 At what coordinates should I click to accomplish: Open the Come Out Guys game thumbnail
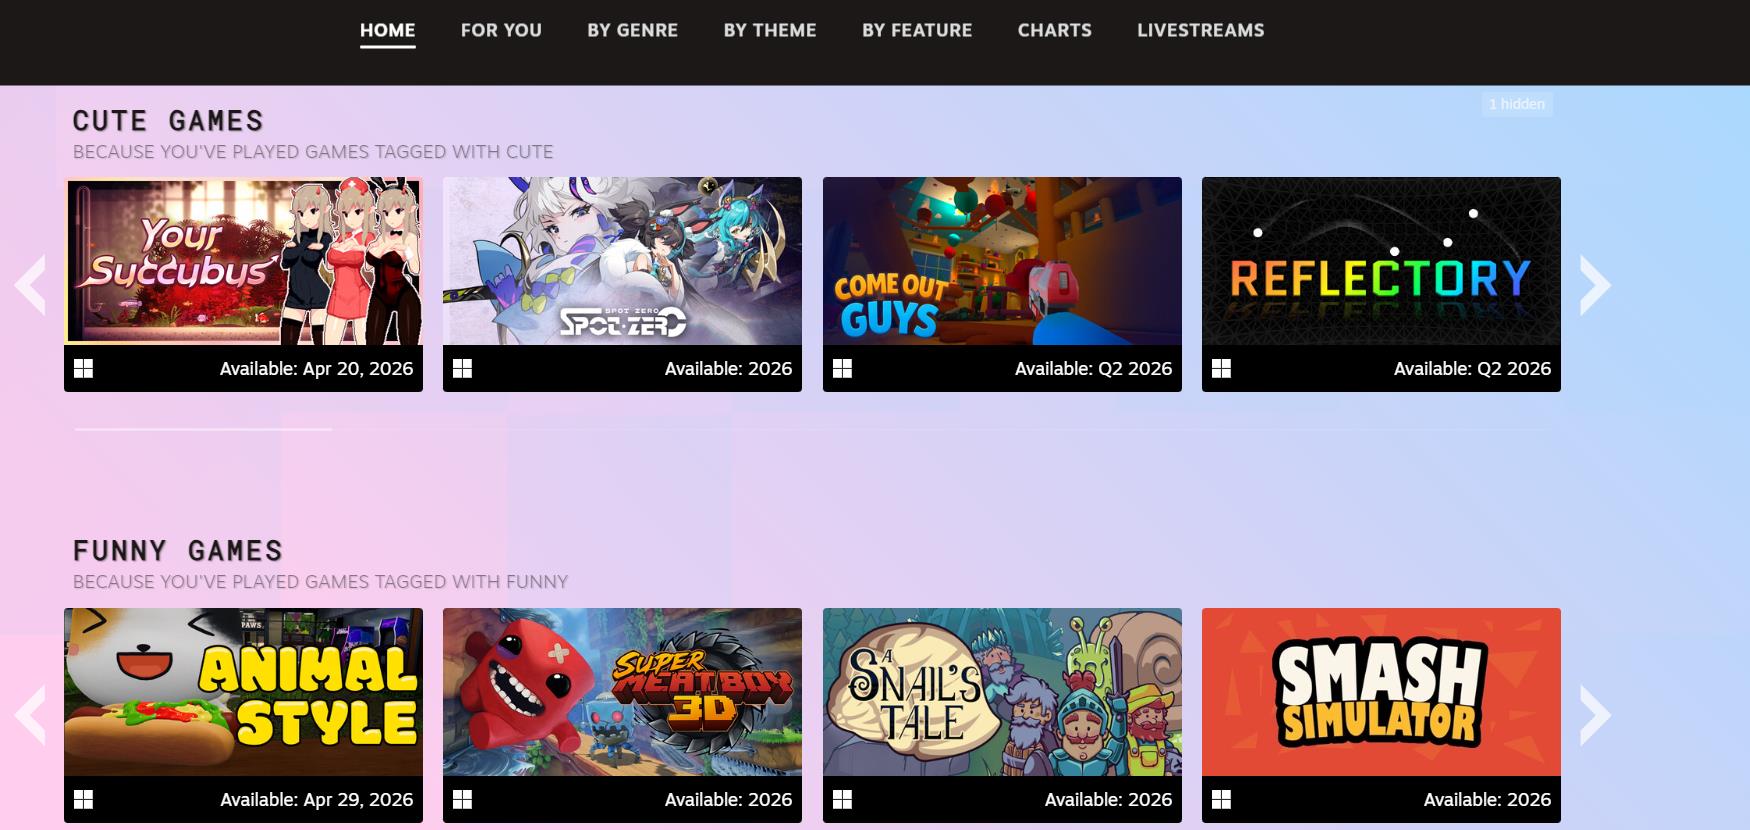tap(1002, 262)
